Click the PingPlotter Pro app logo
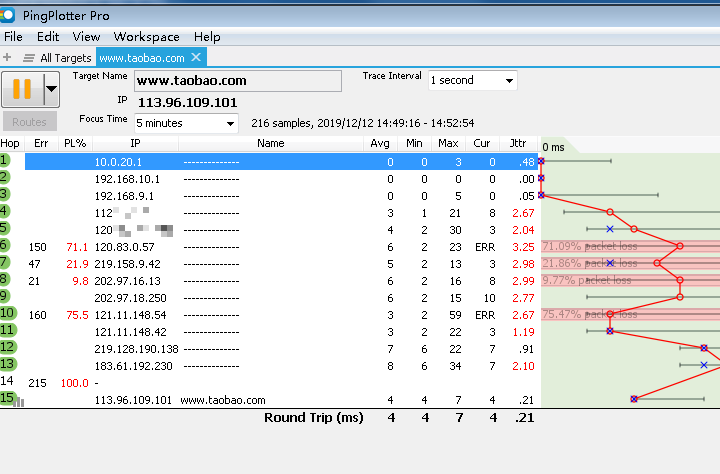 [x=7, y=15]
